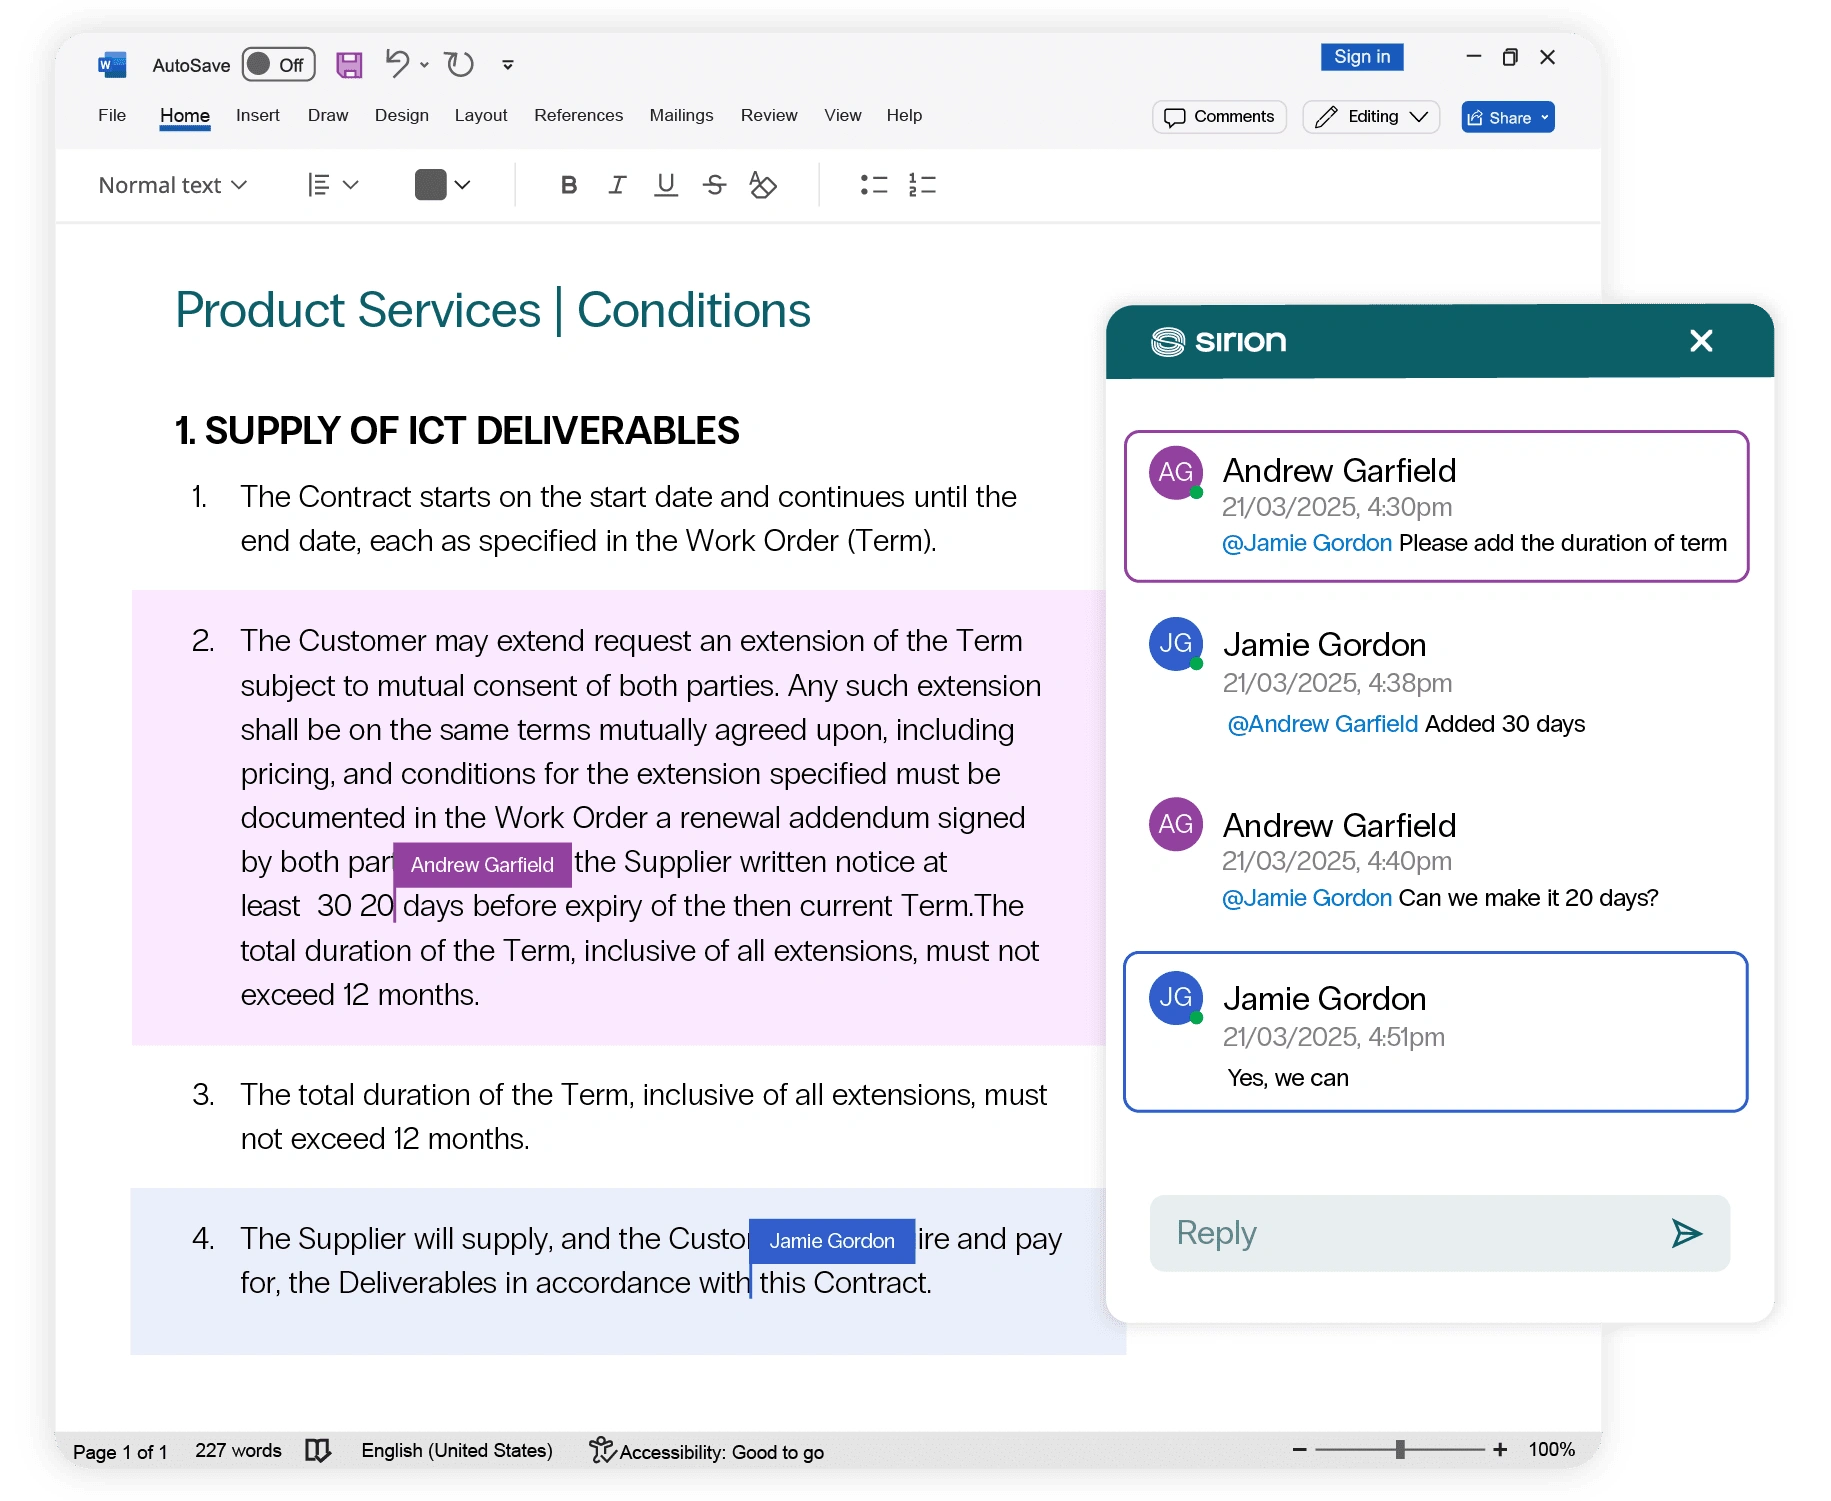
Task: Click the Sign in button
Action: pos(1361,57)
